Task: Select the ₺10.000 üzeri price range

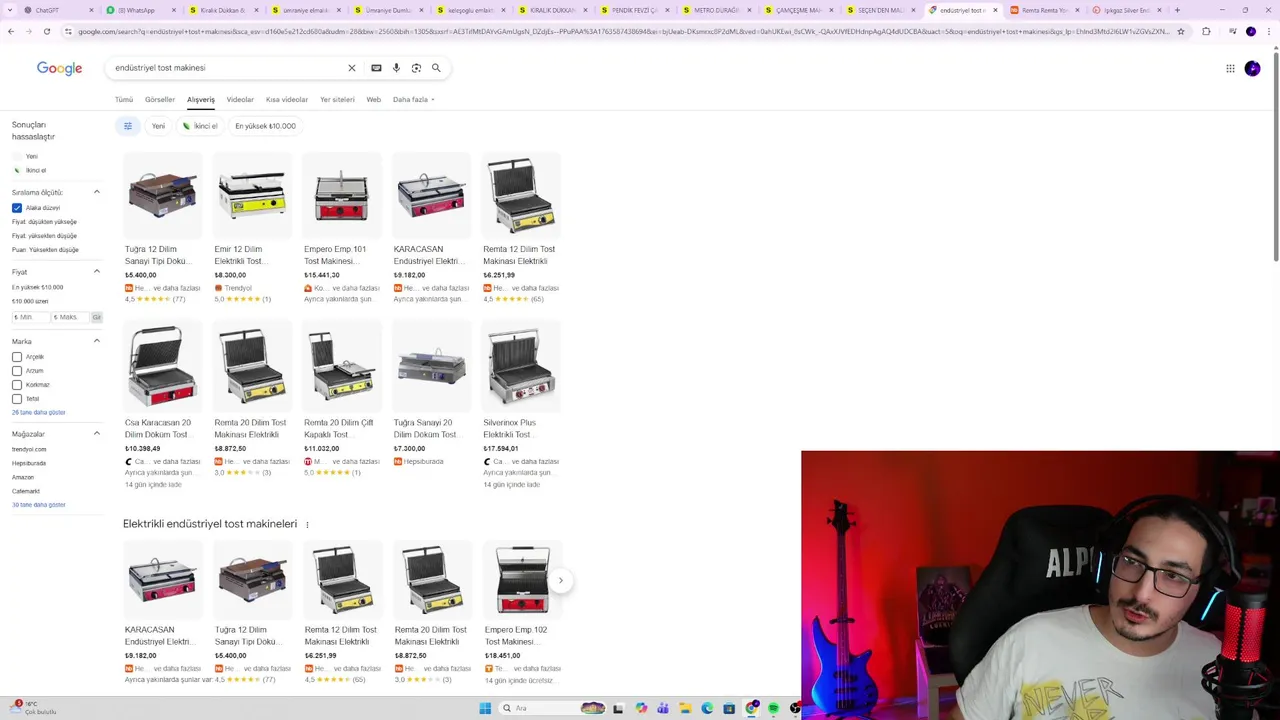Action: tap(30, 301)
